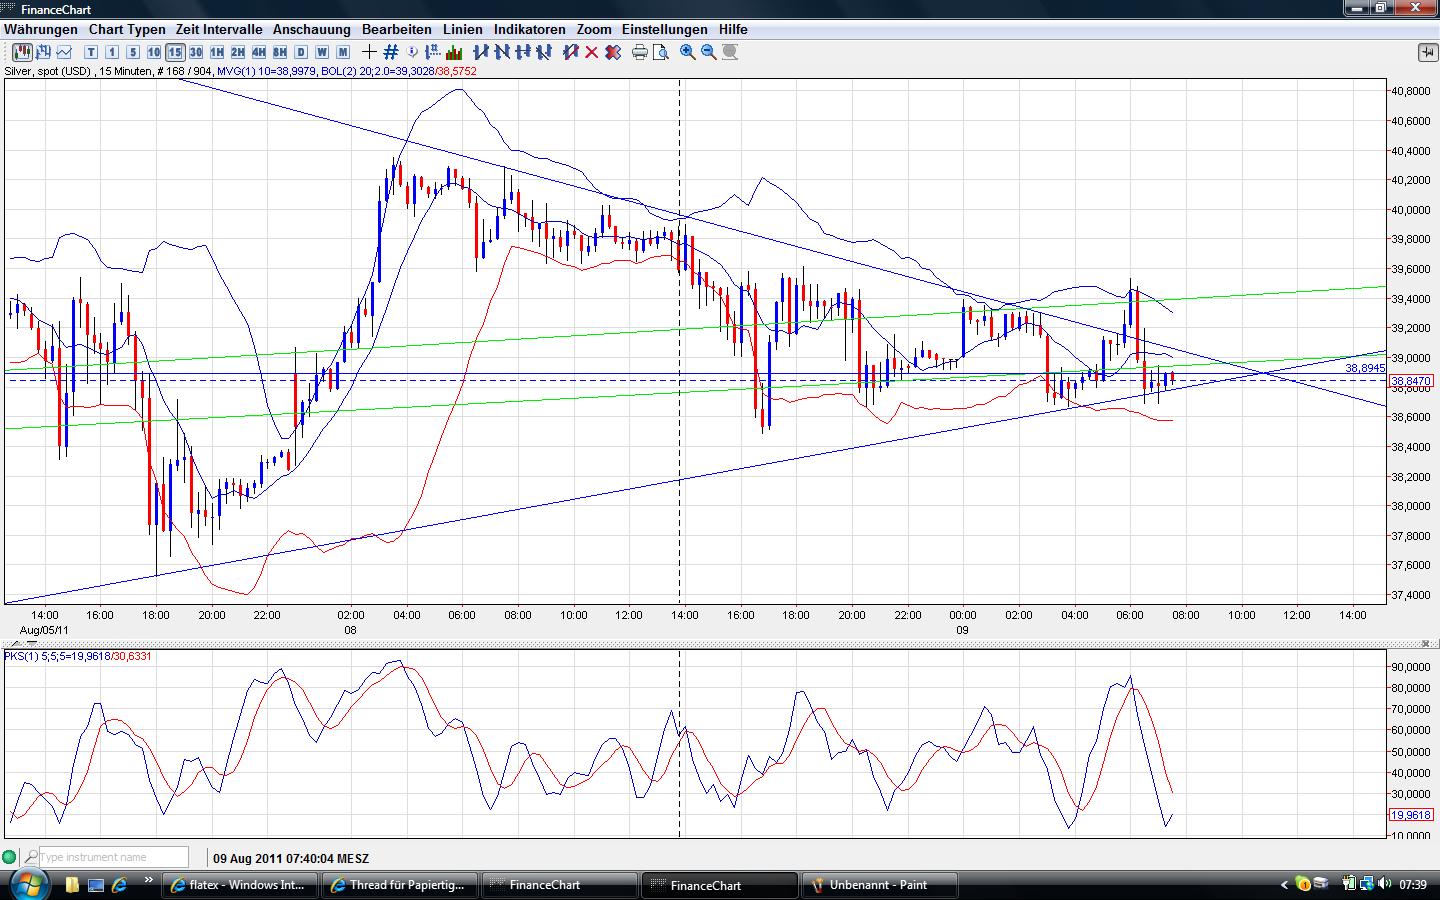Select the 30 minute interval toggle

(x=196, y=52)
